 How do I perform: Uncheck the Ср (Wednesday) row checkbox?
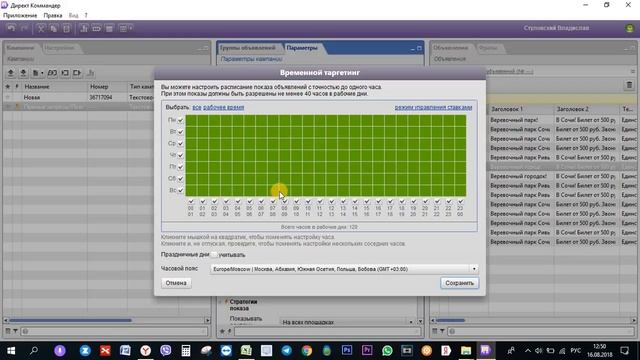[180, 144]
